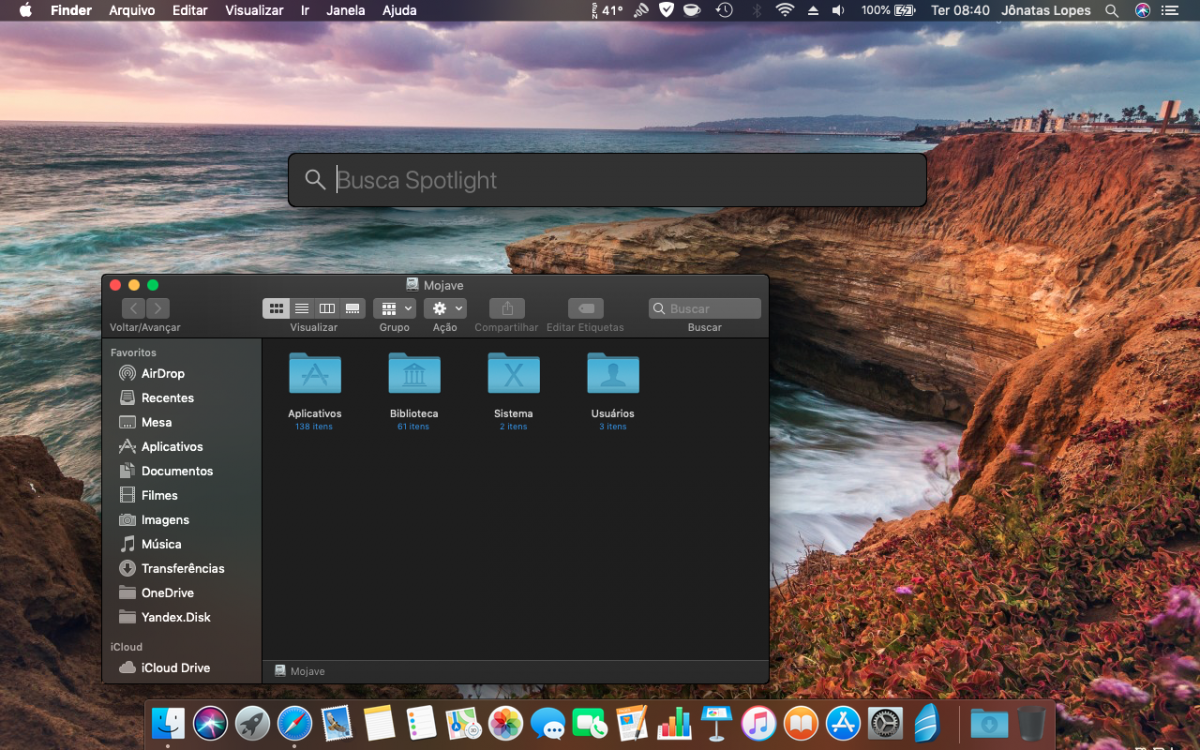Open the Arquivo menu
The width and height of the screenshot is (1200, 750).
(x=132, y=10)
